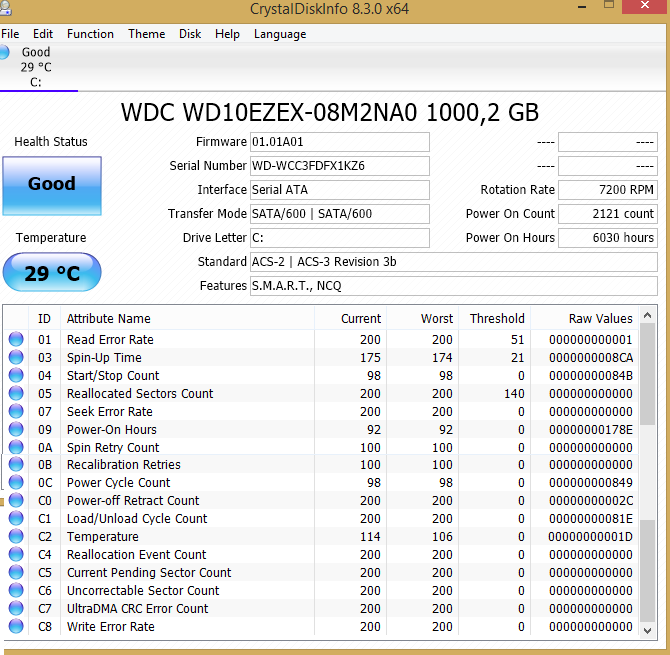Open the File menu
Screen dimensions: 670x655
(10, 34)
